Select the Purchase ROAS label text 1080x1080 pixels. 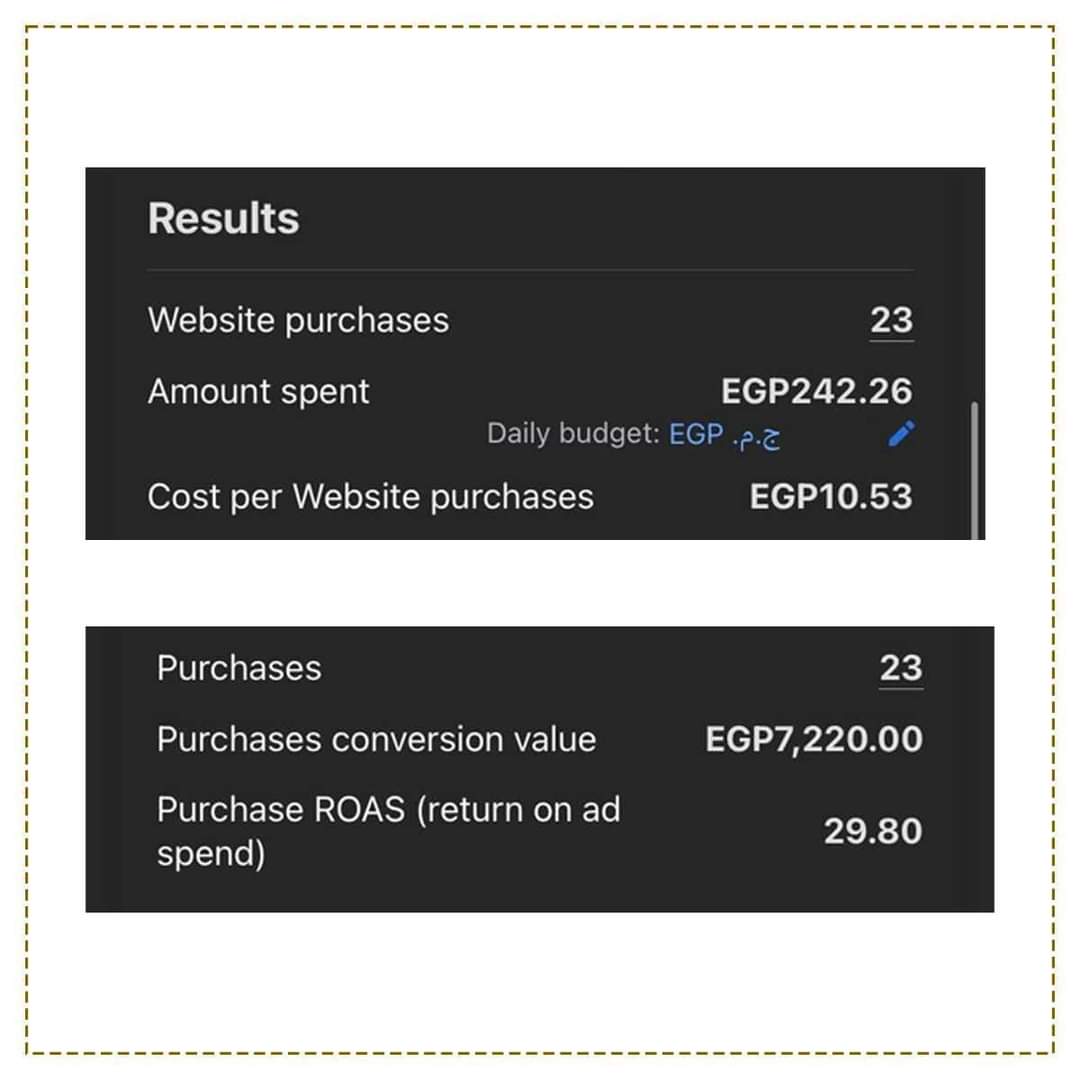[388, 831]
